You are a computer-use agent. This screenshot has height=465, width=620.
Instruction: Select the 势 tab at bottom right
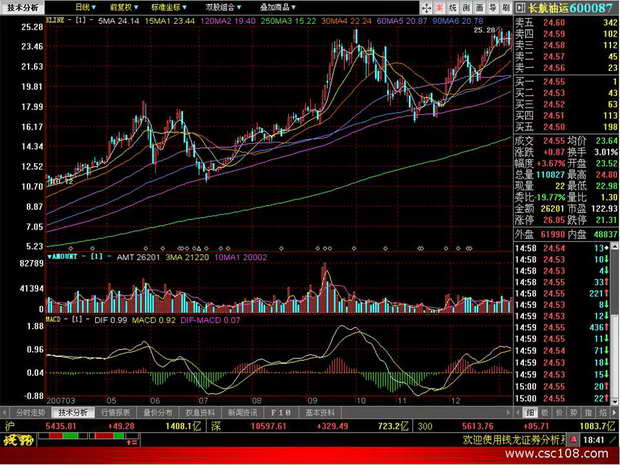[573, 413]
